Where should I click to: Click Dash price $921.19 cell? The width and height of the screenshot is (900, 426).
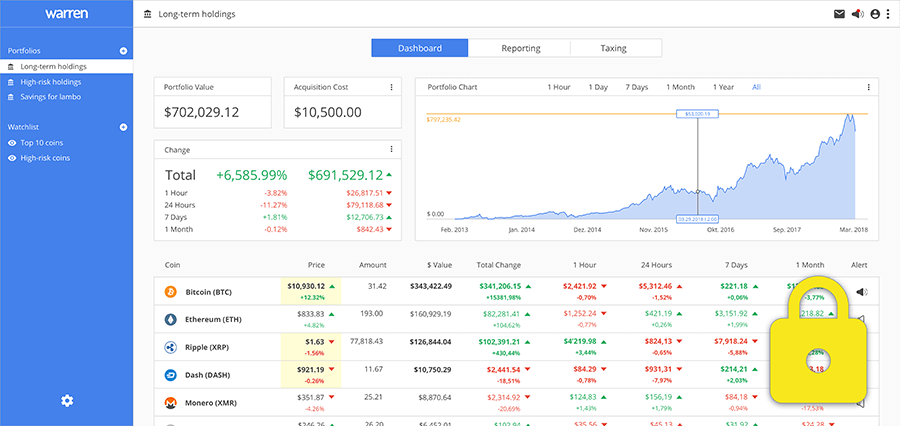(x=311, y=375)
